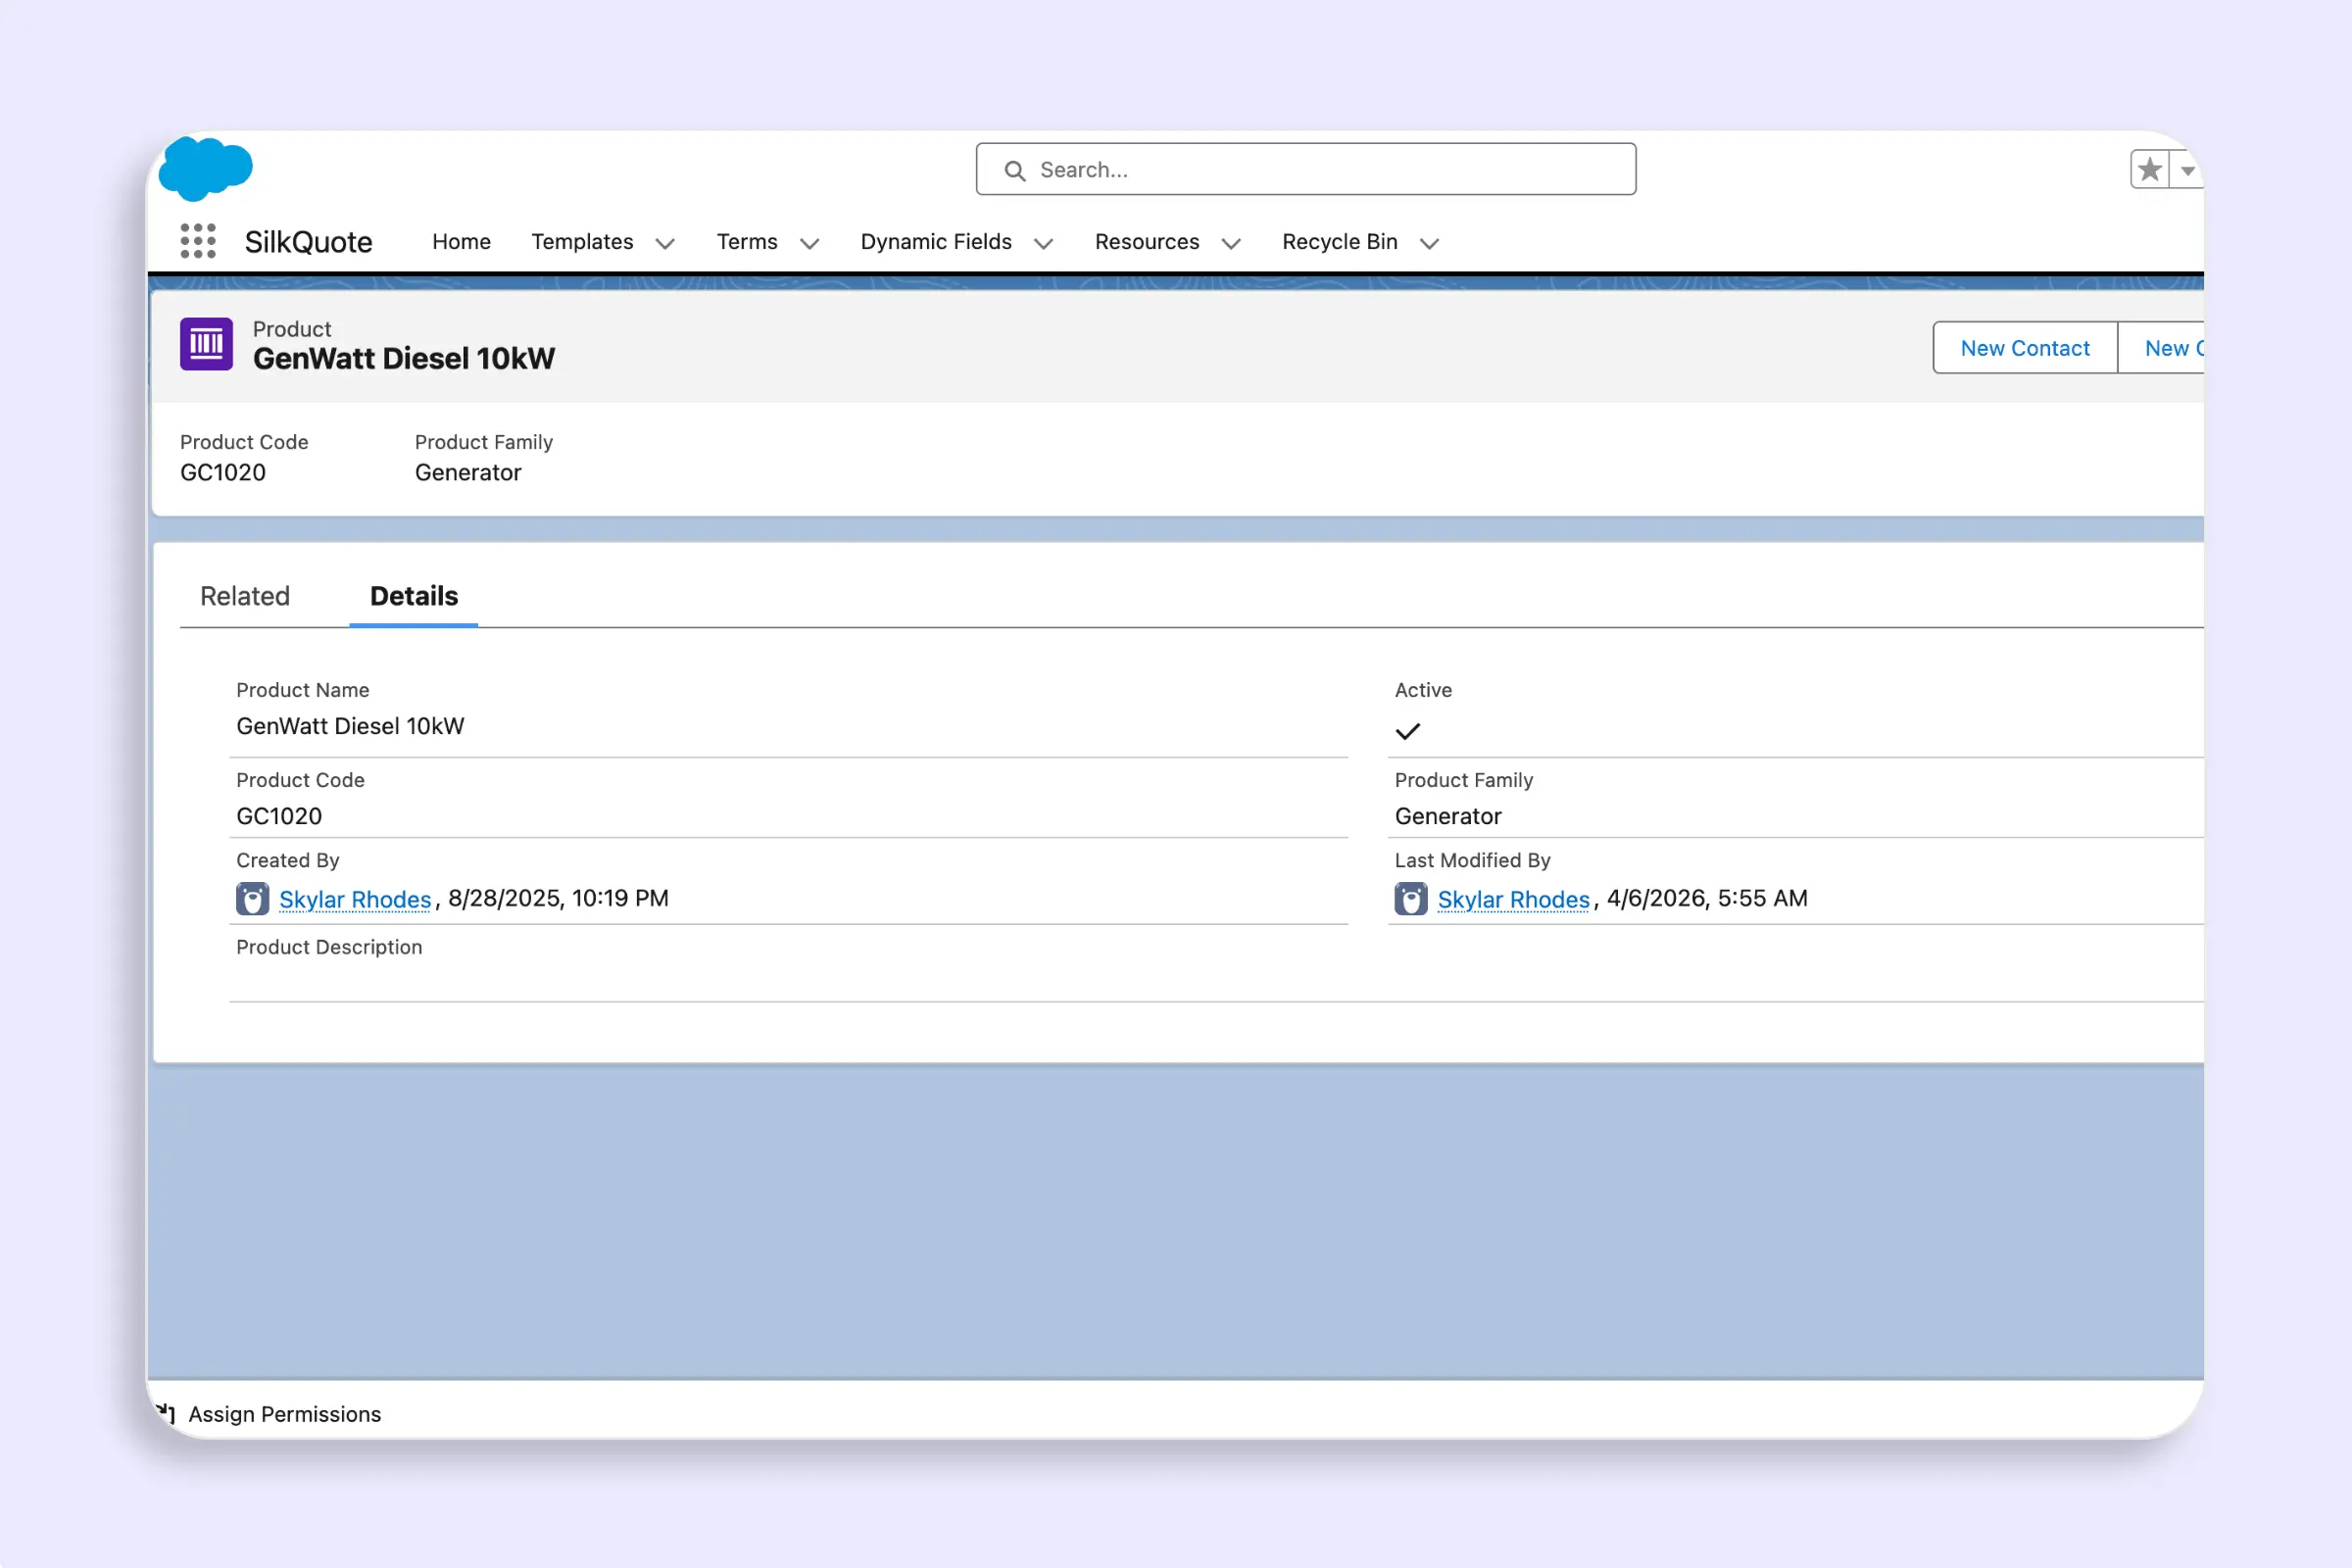The height and width of the screenshot is (1568, 2352).
Task: Expand the Templates menu chevron
Action: (x=665, y=243)
